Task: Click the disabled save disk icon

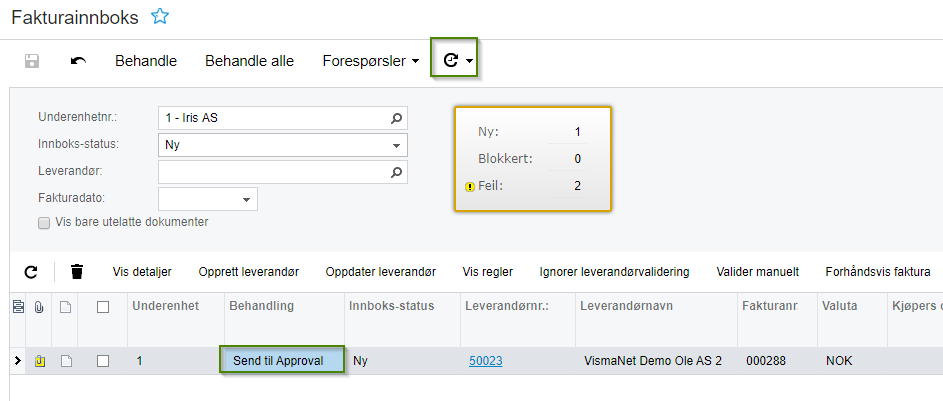Action: click(x=32, y=61)
